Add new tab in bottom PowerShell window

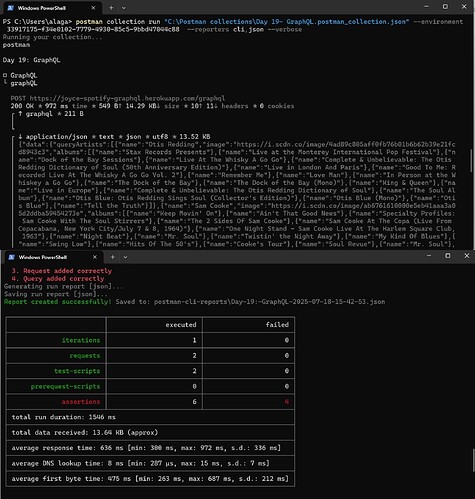point(113,257)
